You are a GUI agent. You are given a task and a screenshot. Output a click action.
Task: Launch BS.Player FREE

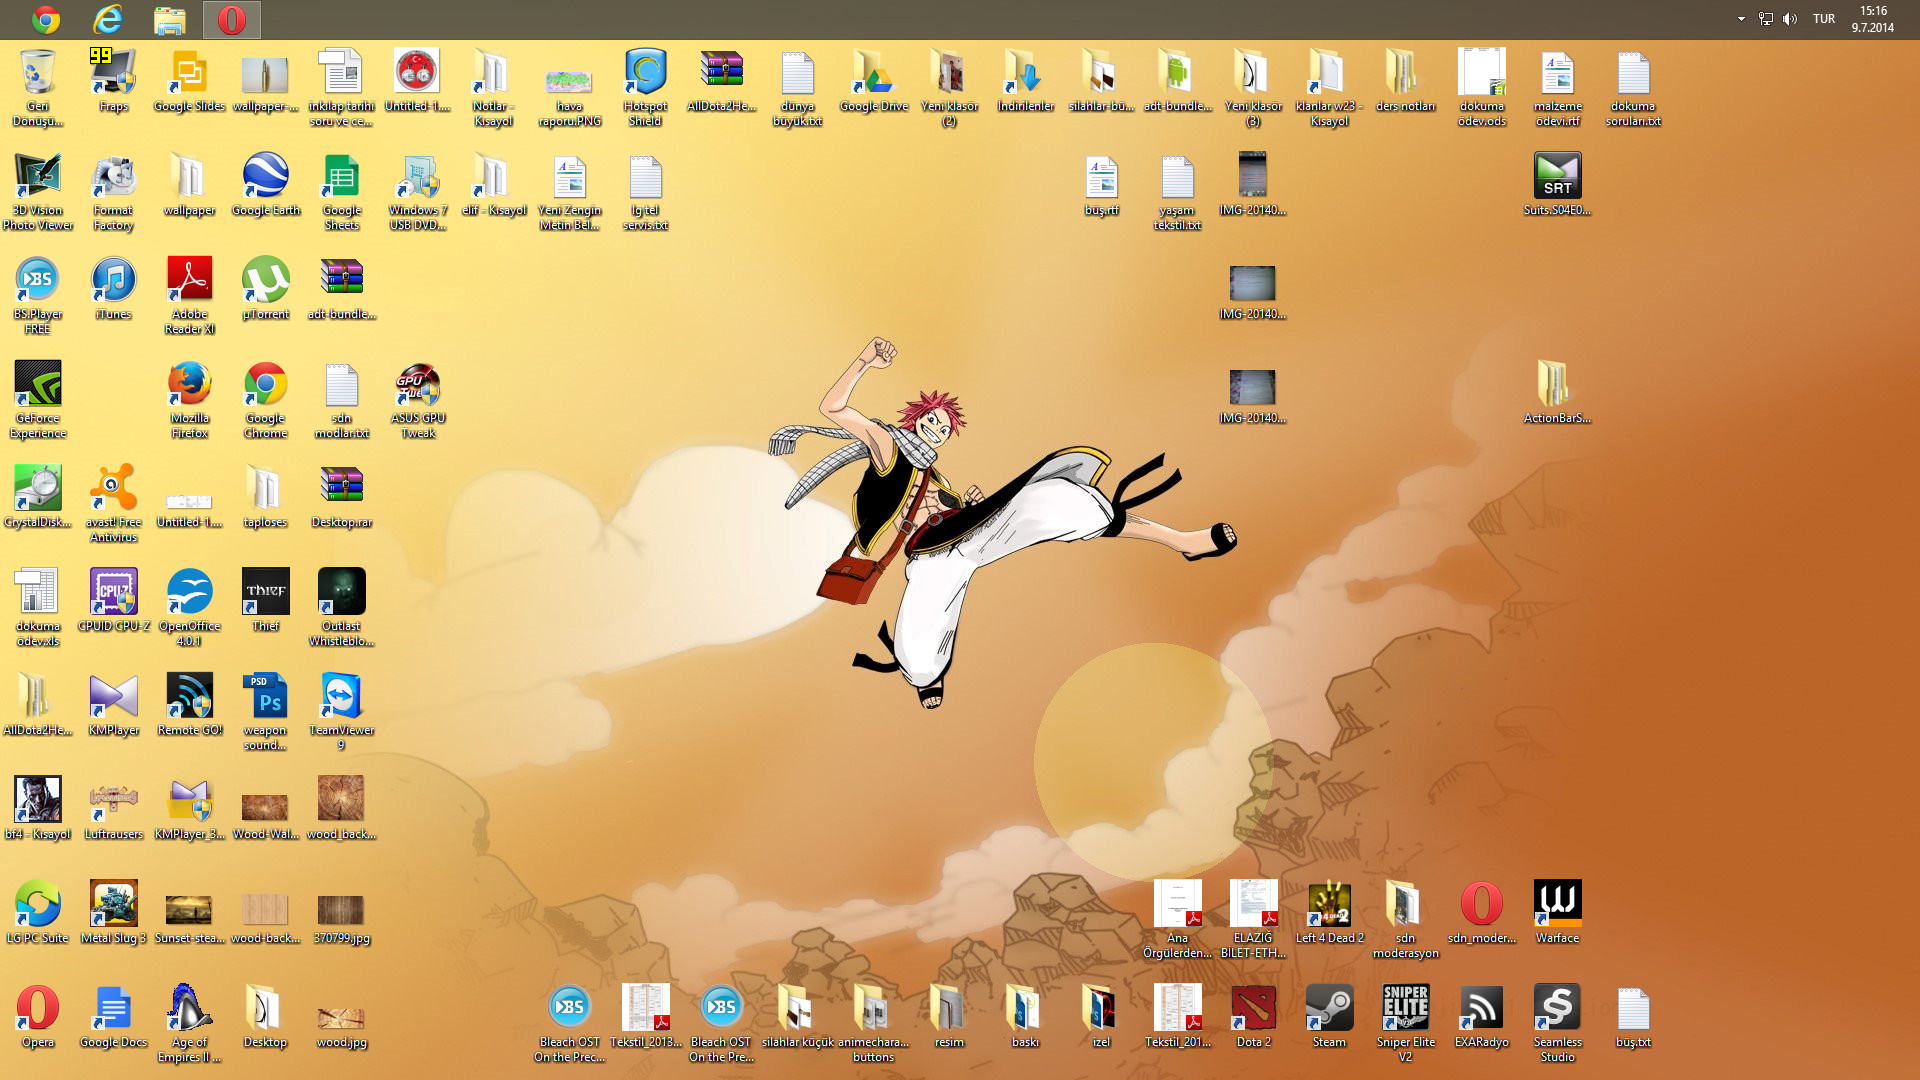tap(38, 296)
